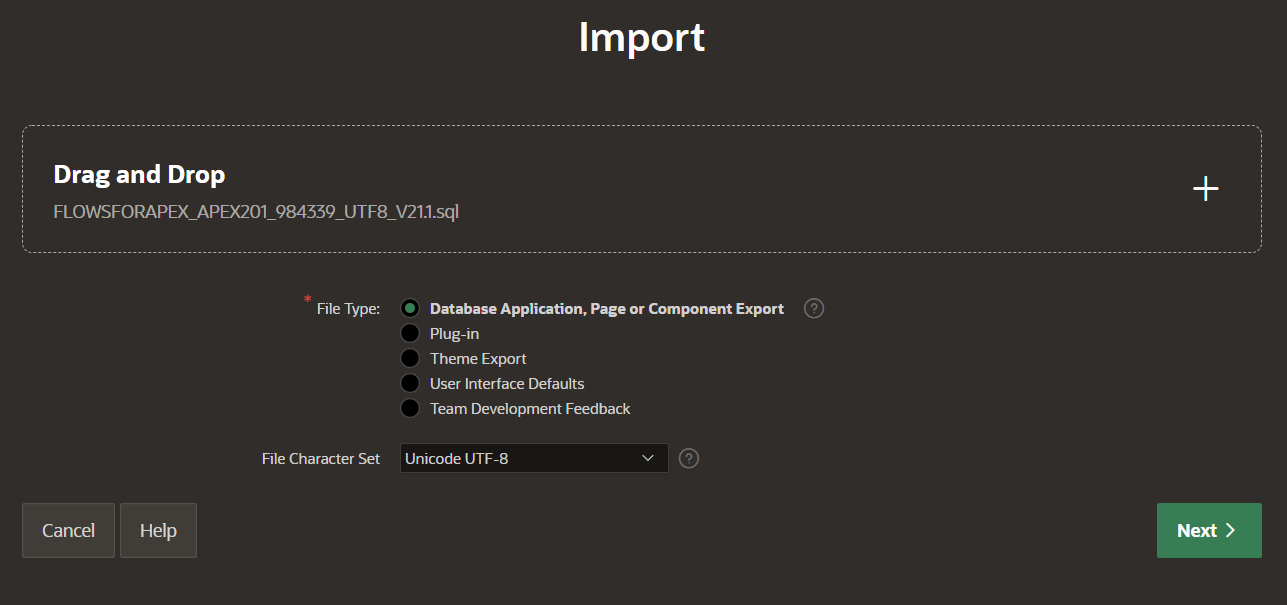1287x605 pixels.
Task: Click the Import page heading
Action: (x=642, y=37)
